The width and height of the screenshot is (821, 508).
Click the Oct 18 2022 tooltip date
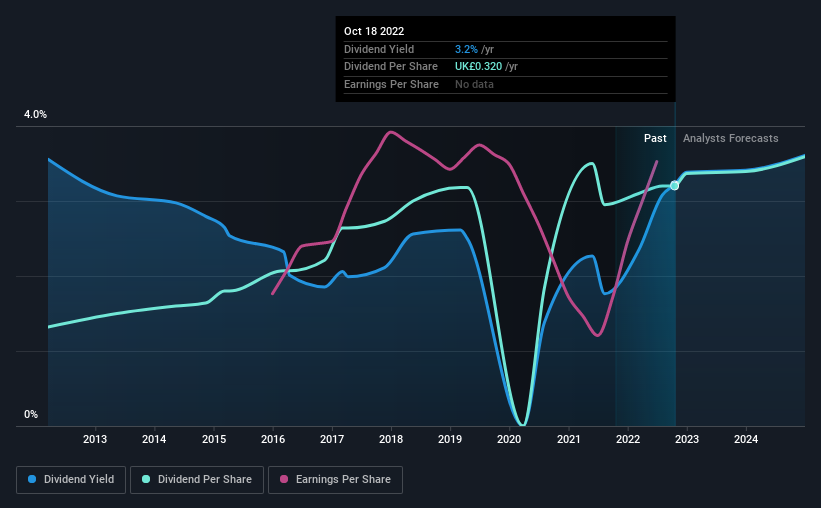pyautogui.click(x=374, y=31)
